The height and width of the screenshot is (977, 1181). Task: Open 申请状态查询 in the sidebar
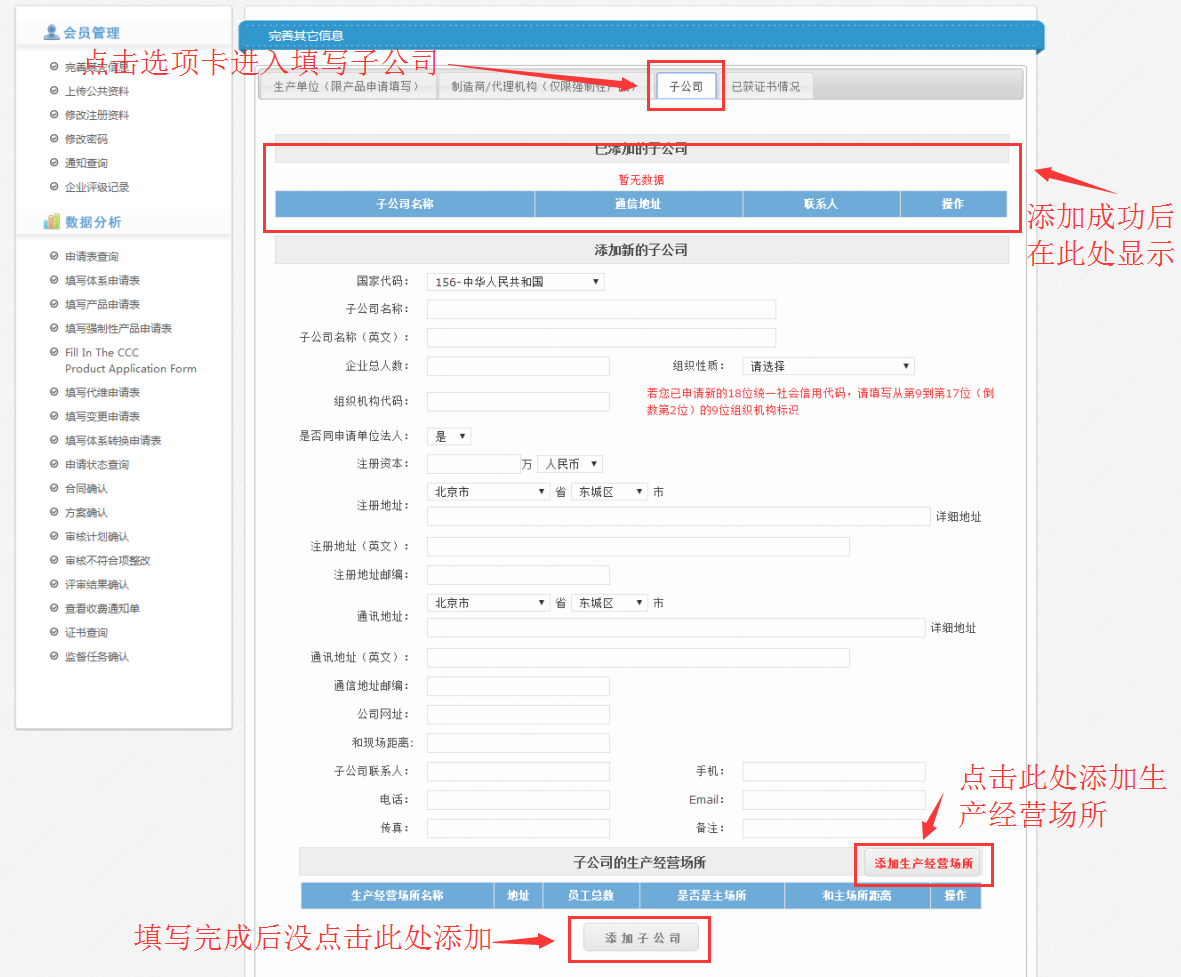(96, 465)
